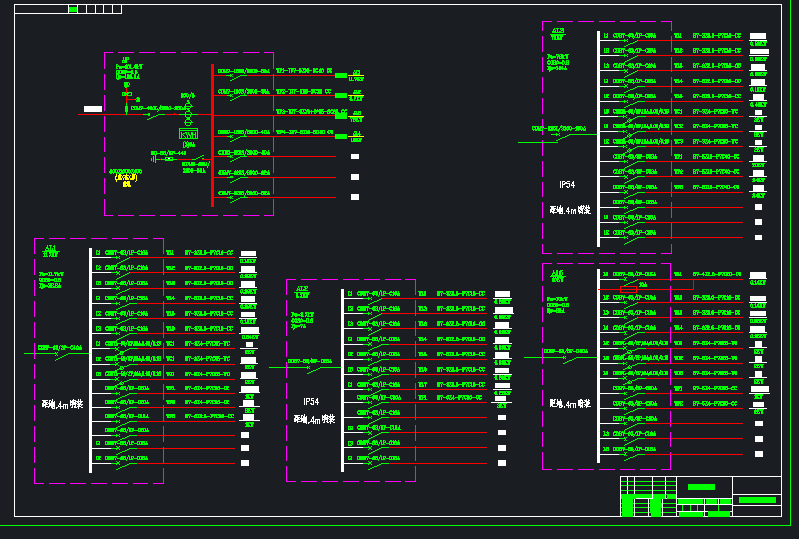Select the red-circled breaker in the lower-right panel
This screenshot has height=539, width=799.
[629, 289]
